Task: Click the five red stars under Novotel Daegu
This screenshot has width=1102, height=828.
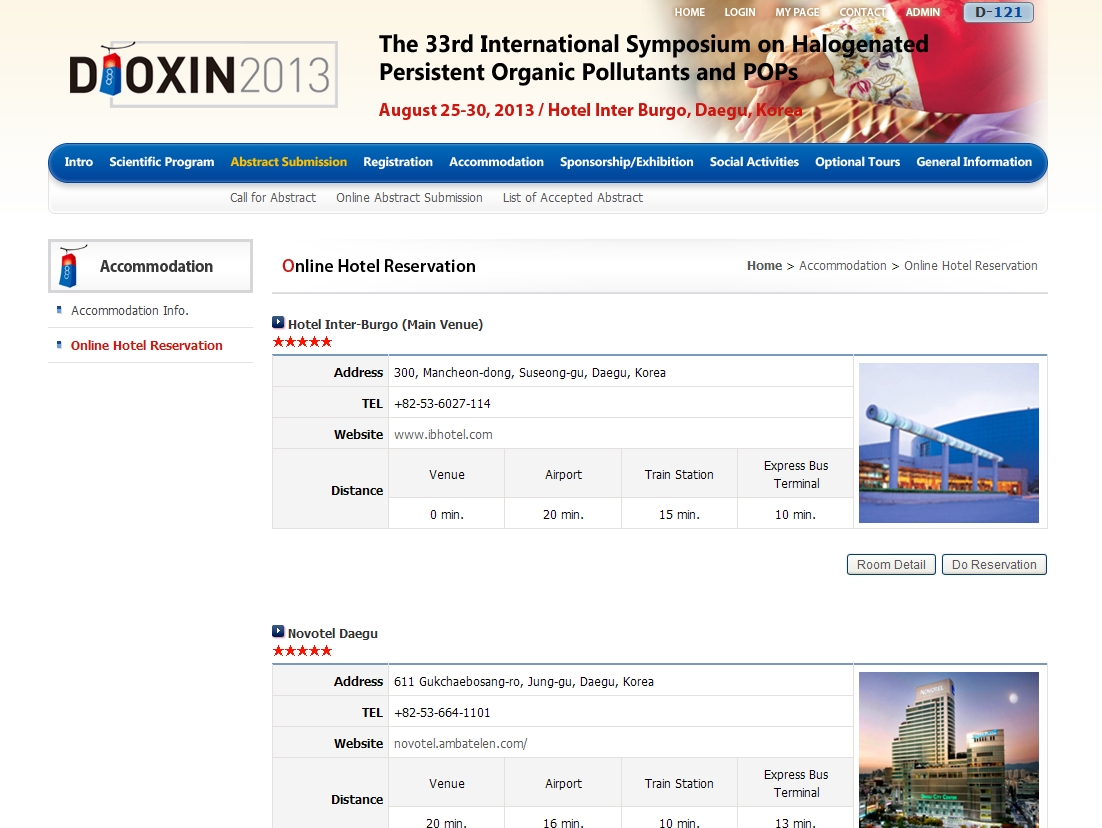Action: click(302, 651)
